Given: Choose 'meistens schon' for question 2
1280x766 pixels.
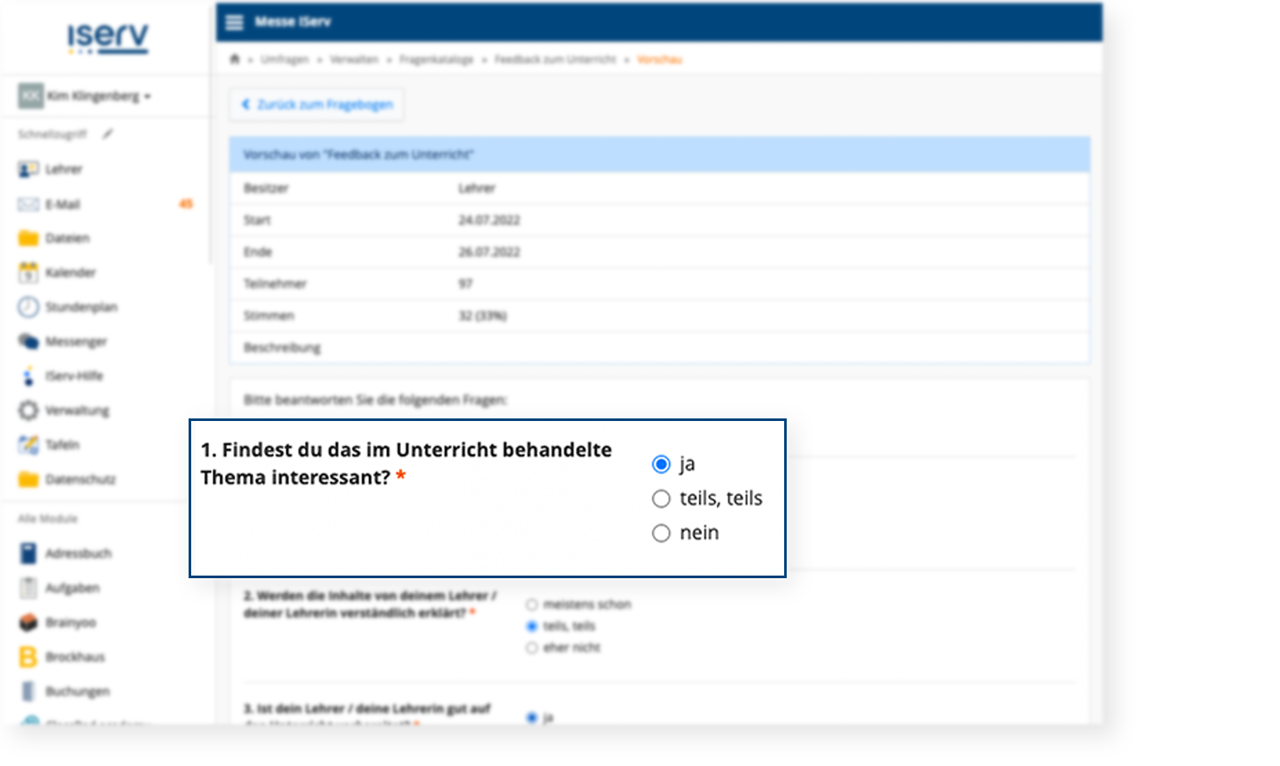Looking at the screenshot, I should 532,605.
